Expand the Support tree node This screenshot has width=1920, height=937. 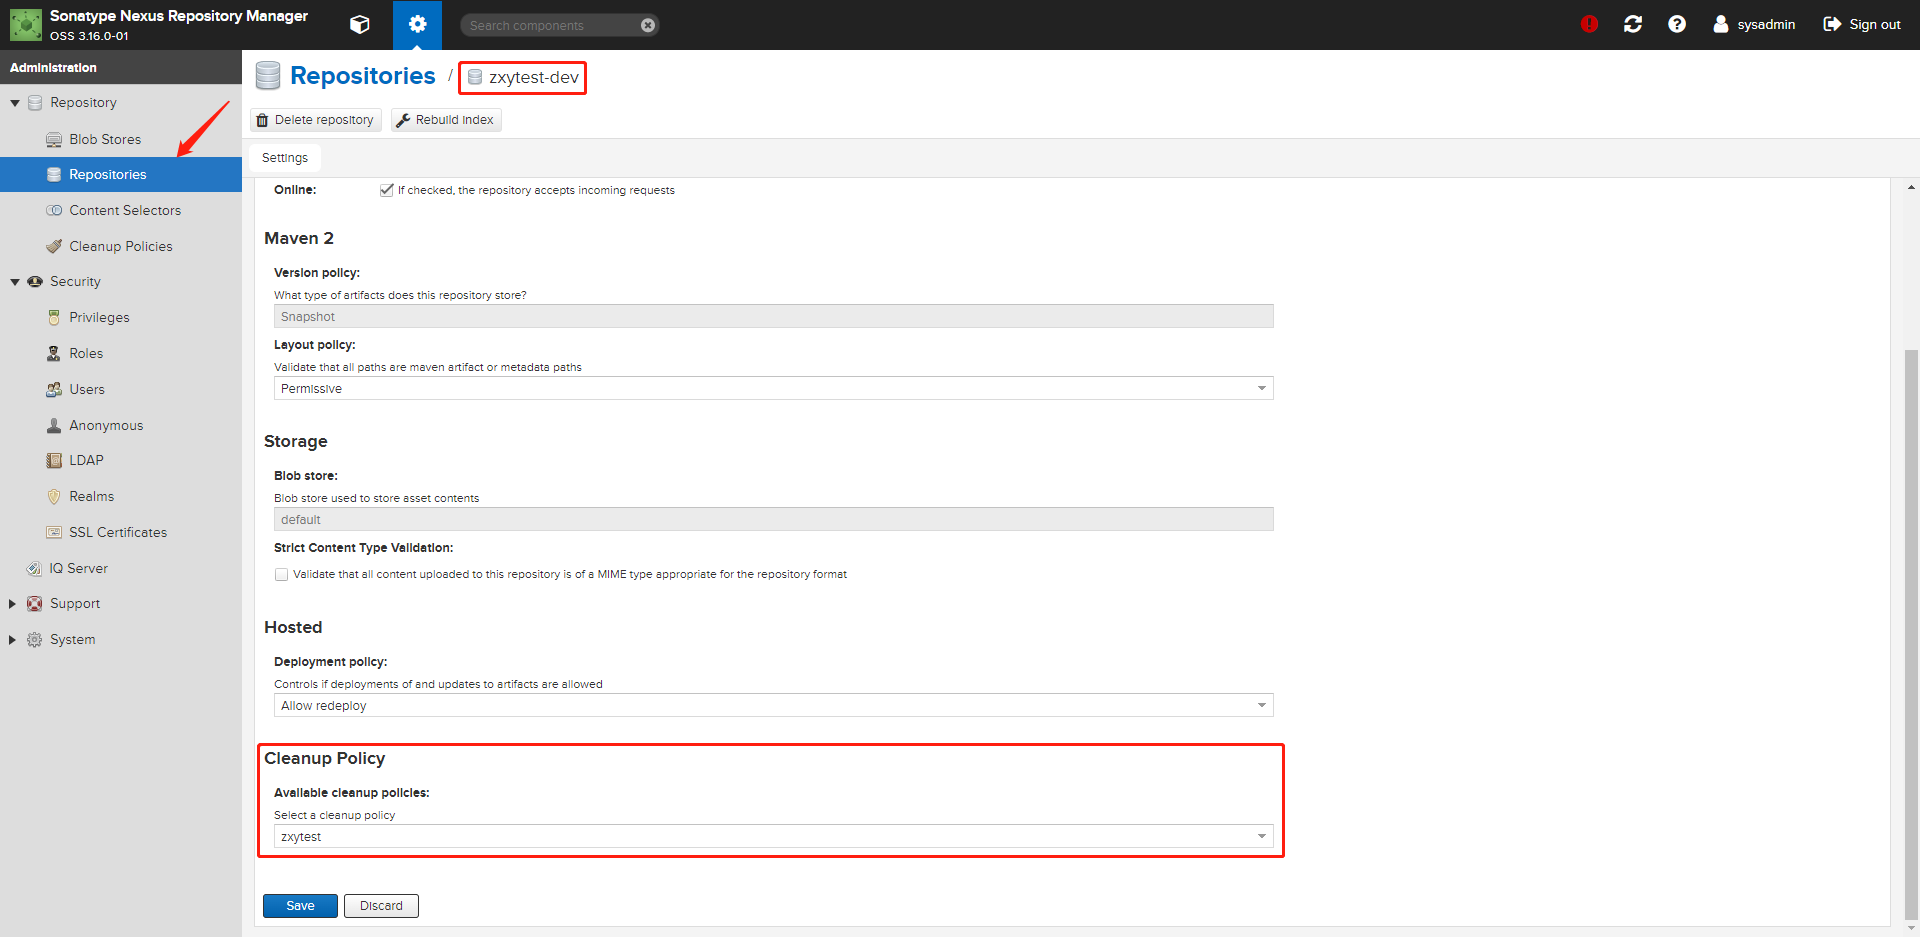coord(13,604)
